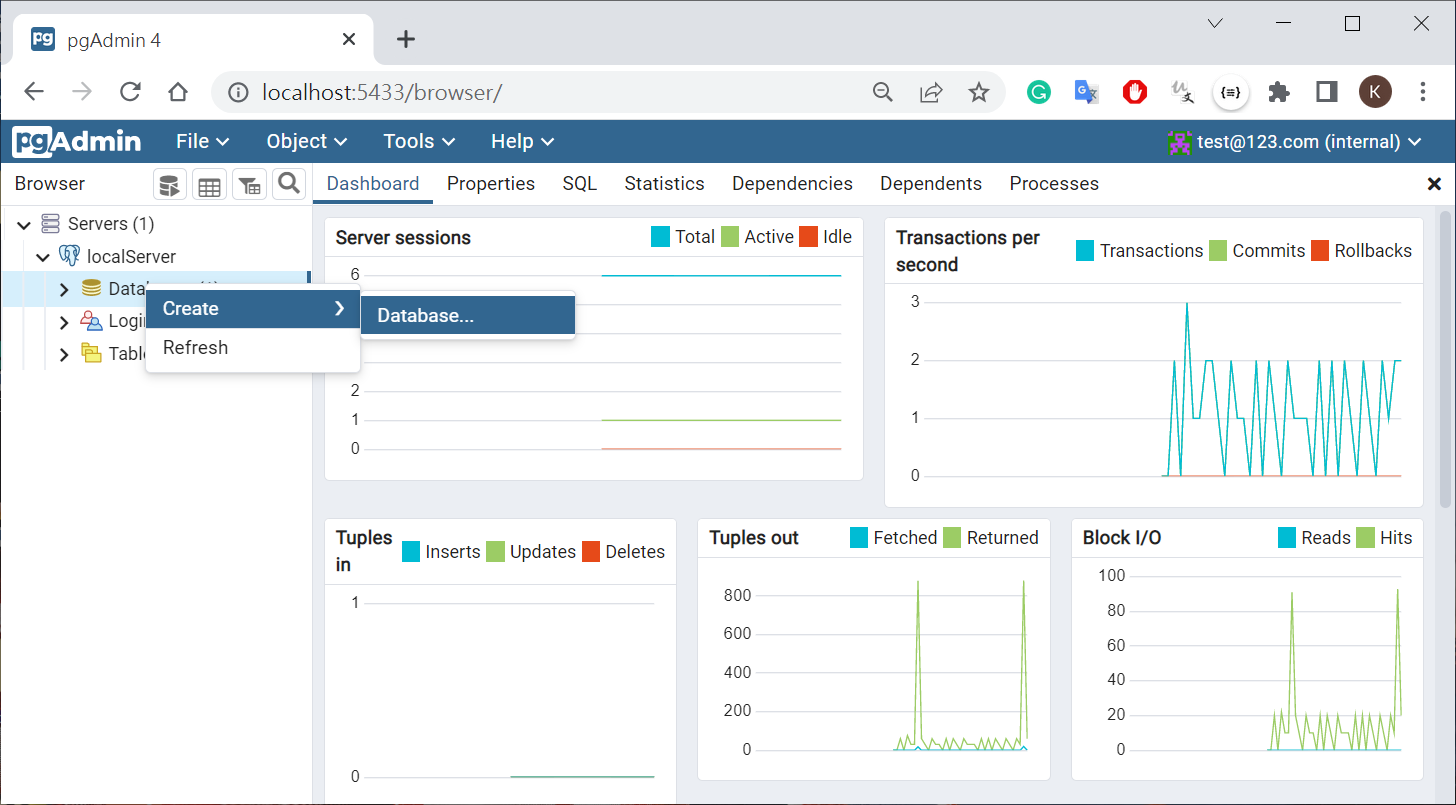Open the Chrome extensions puzzle icon
1456x805 pixels.
click(x=1278, y=93)
